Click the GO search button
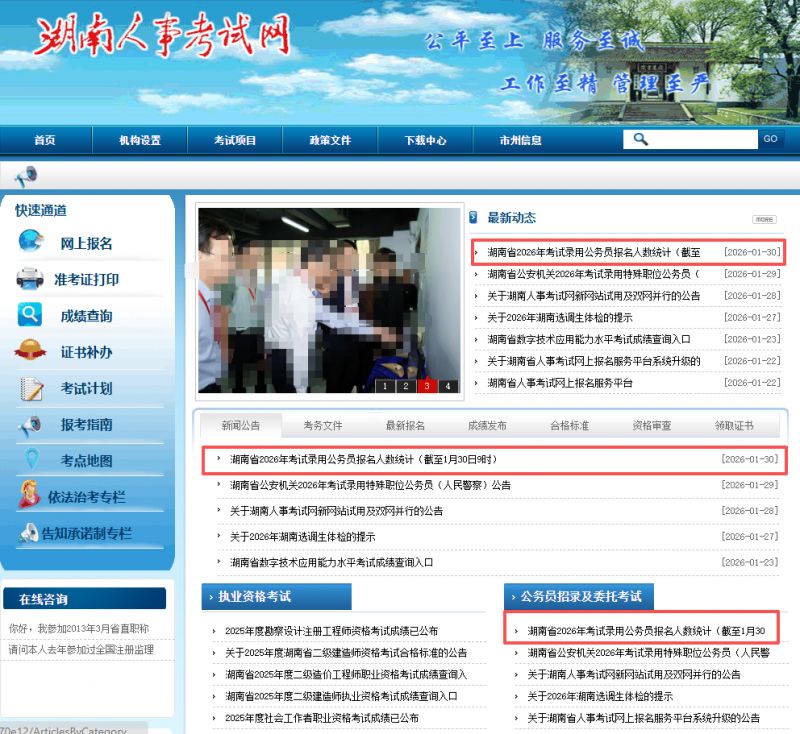 [770, 139]
